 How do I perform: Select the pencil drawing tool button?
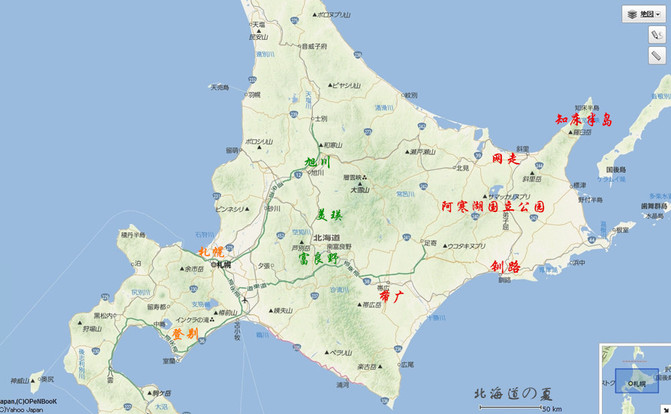pyautogui.click(x=656, y=35)
